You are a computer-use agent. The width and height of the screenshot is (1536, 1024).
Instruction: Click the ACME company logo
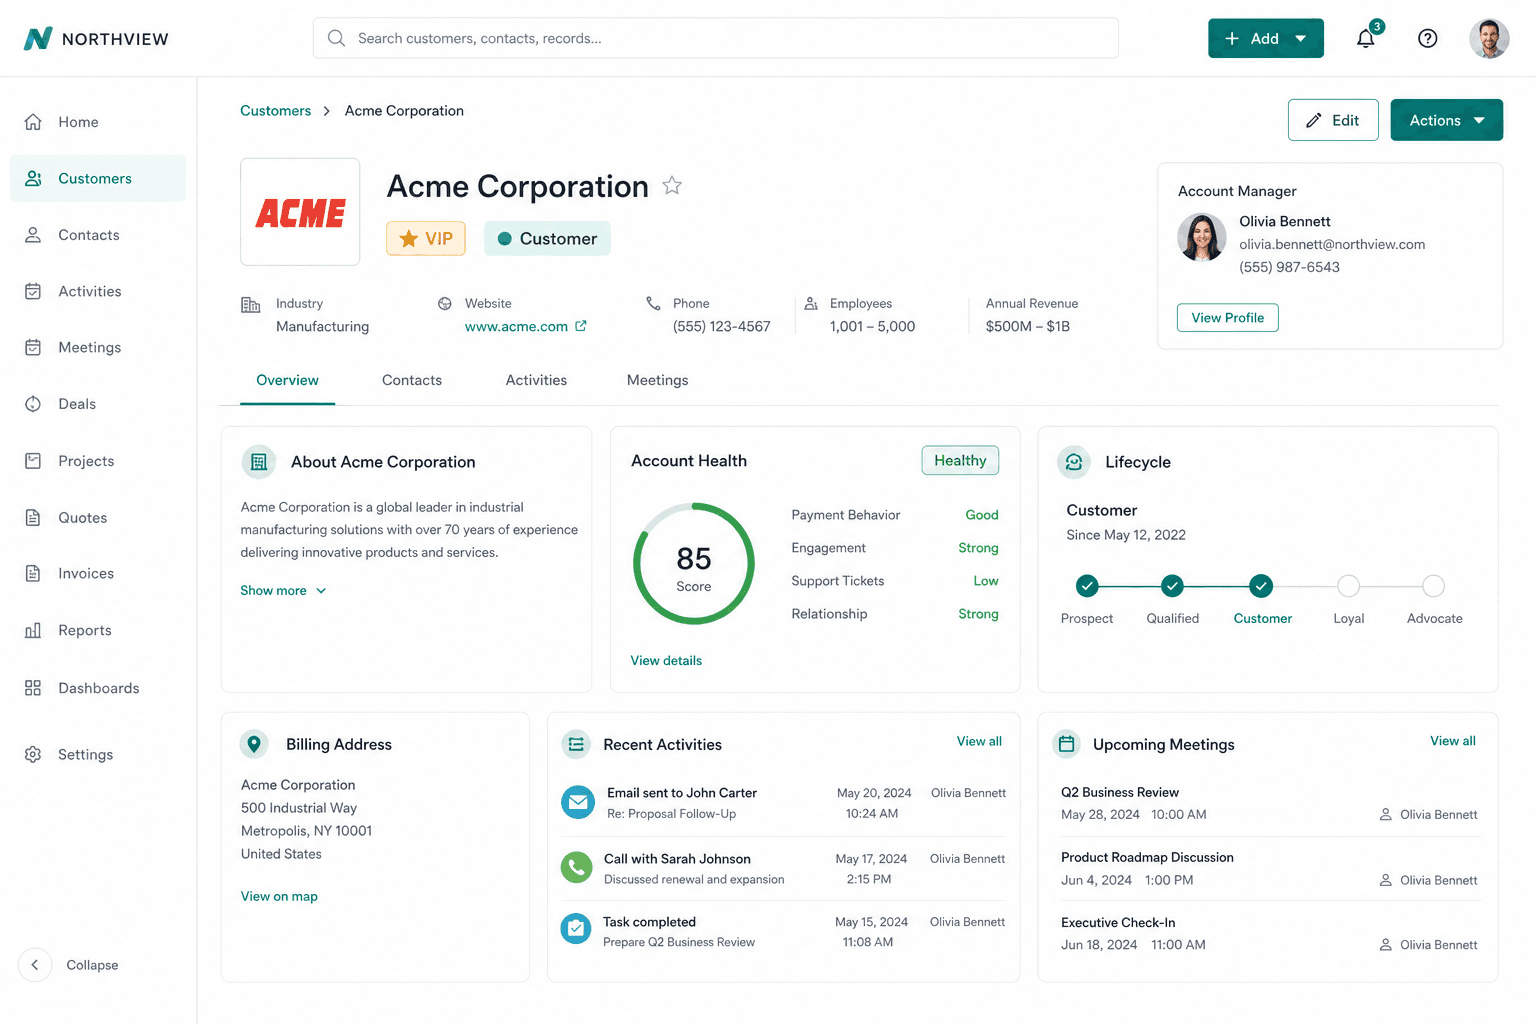pyautogui.click(x=300, y=212)
